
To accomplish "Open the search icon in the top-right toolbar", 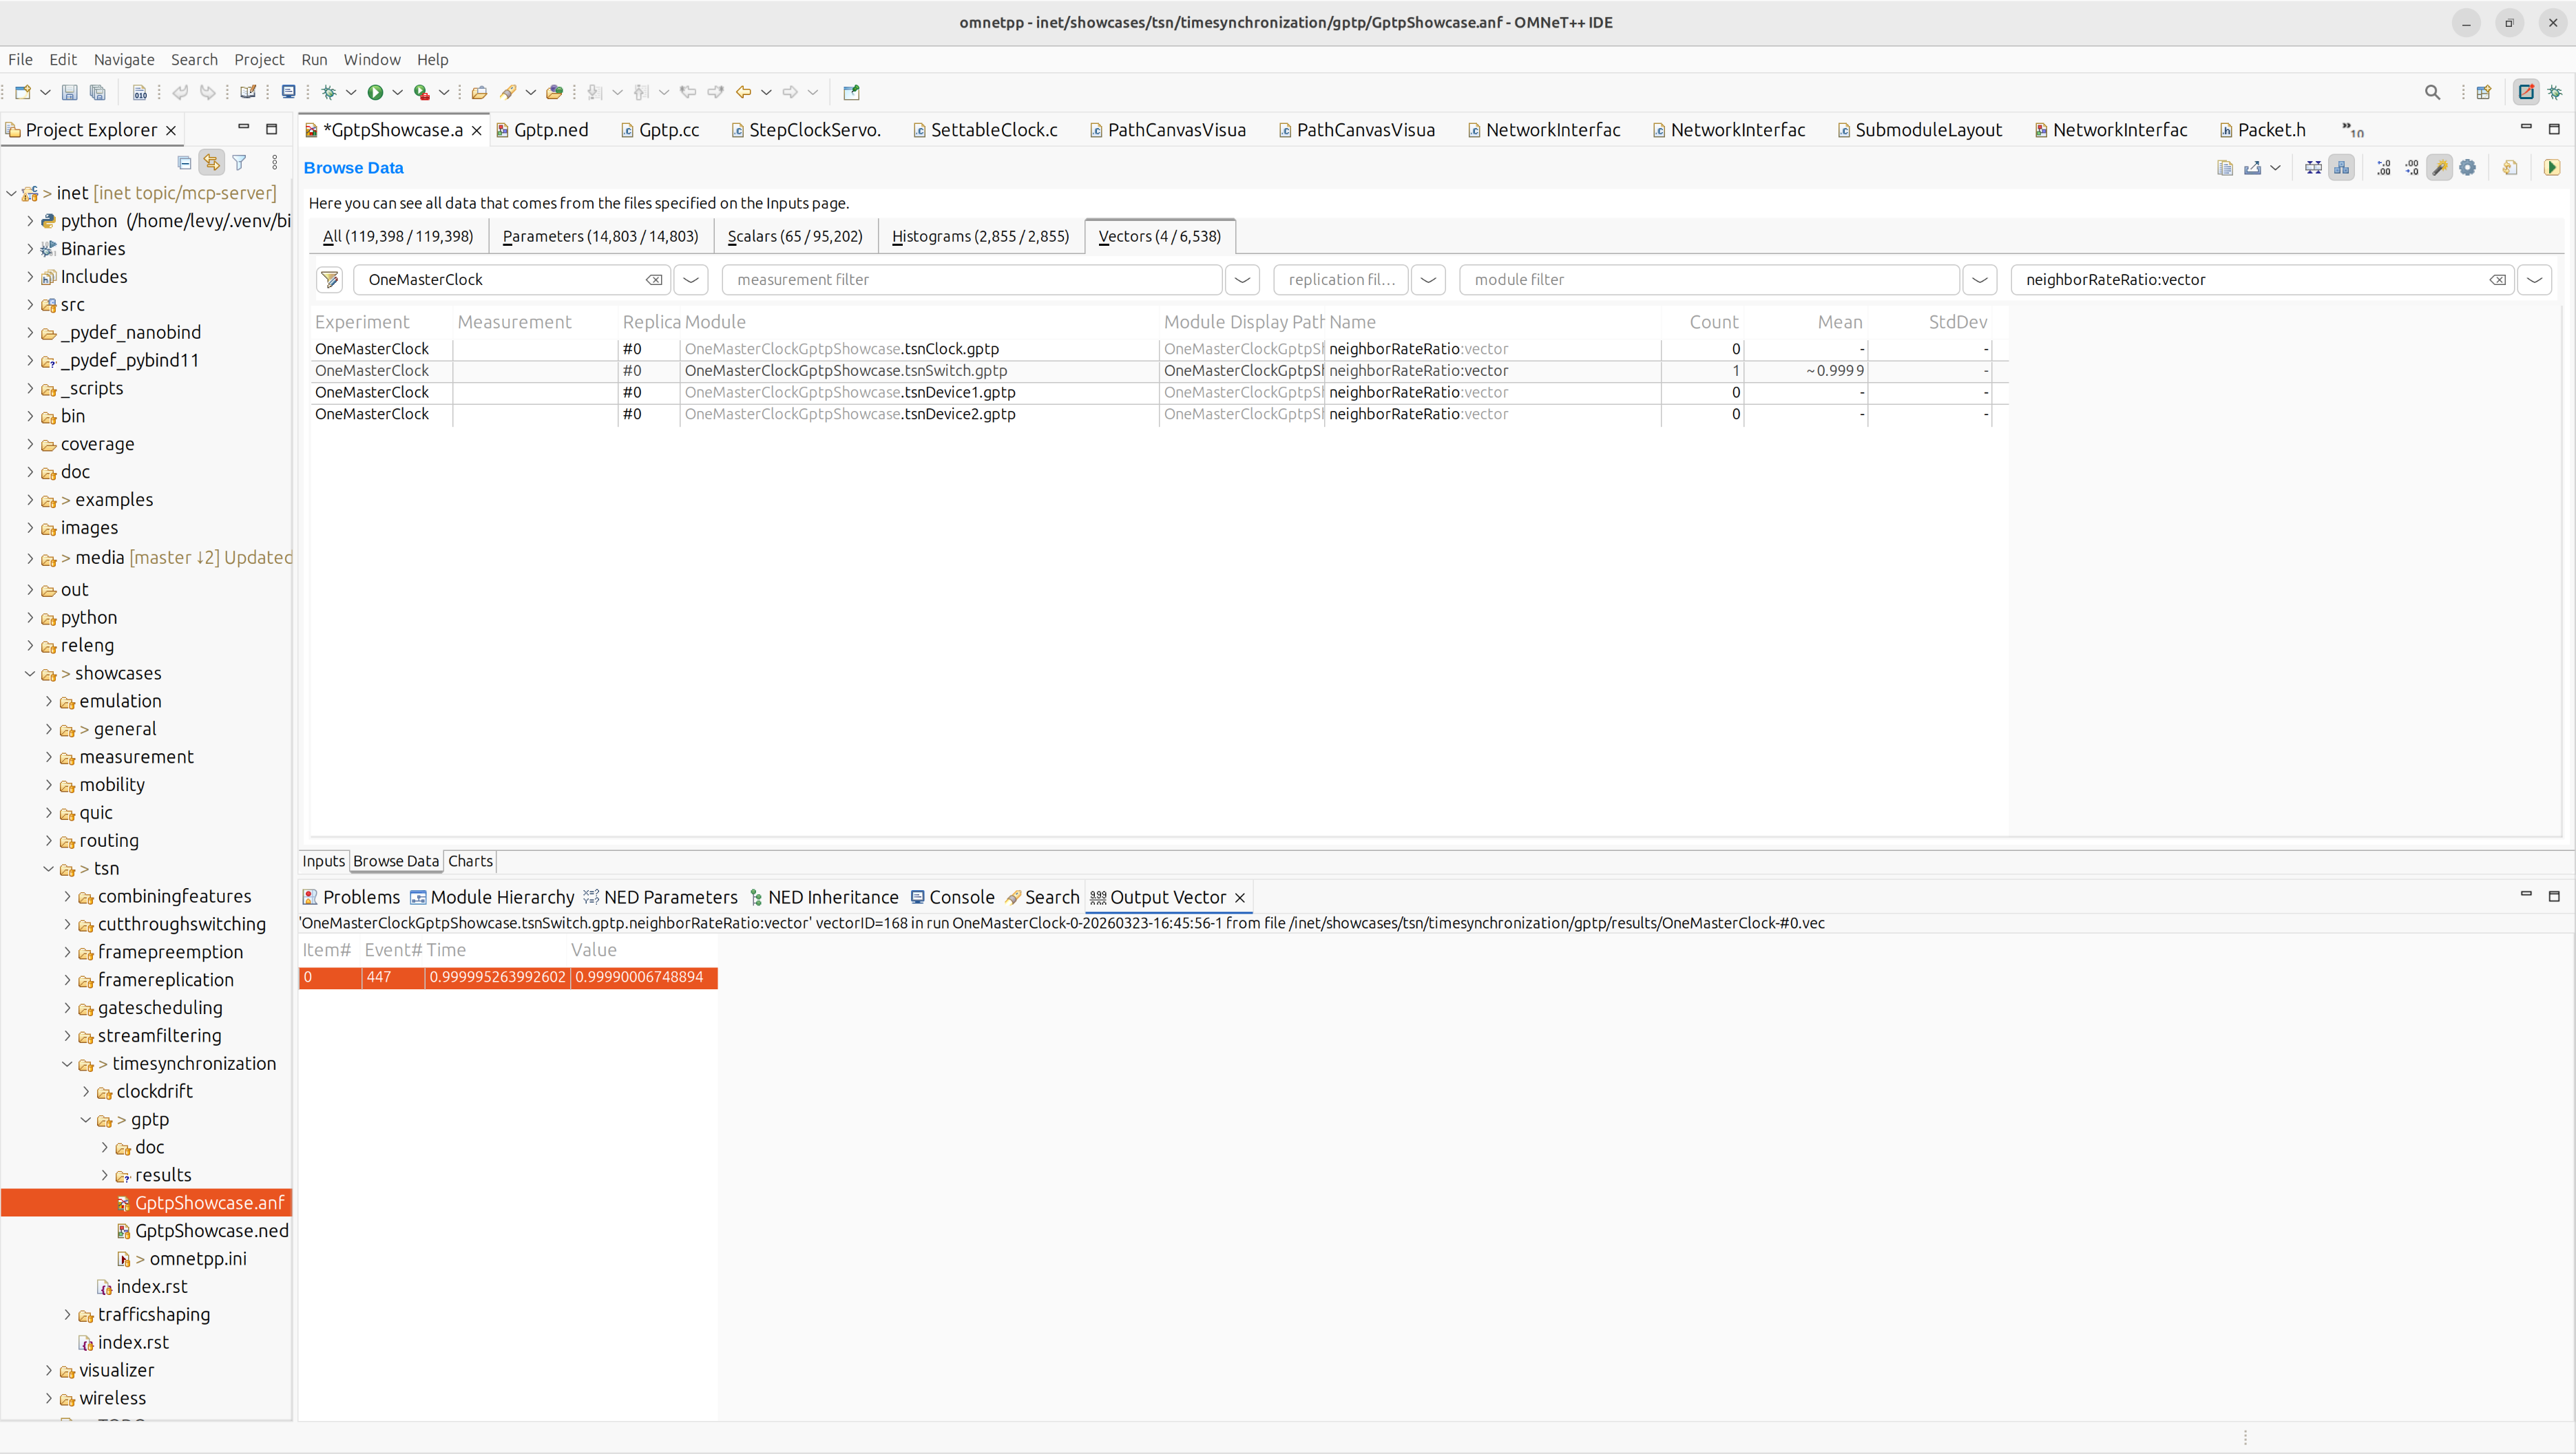I will (x=2432, y=92).
